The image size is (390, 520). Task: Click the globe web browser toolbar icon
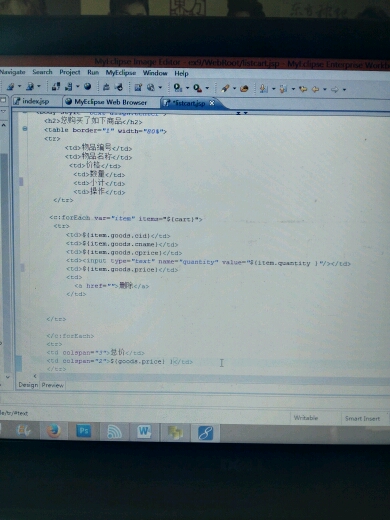[x=87, y=87]
